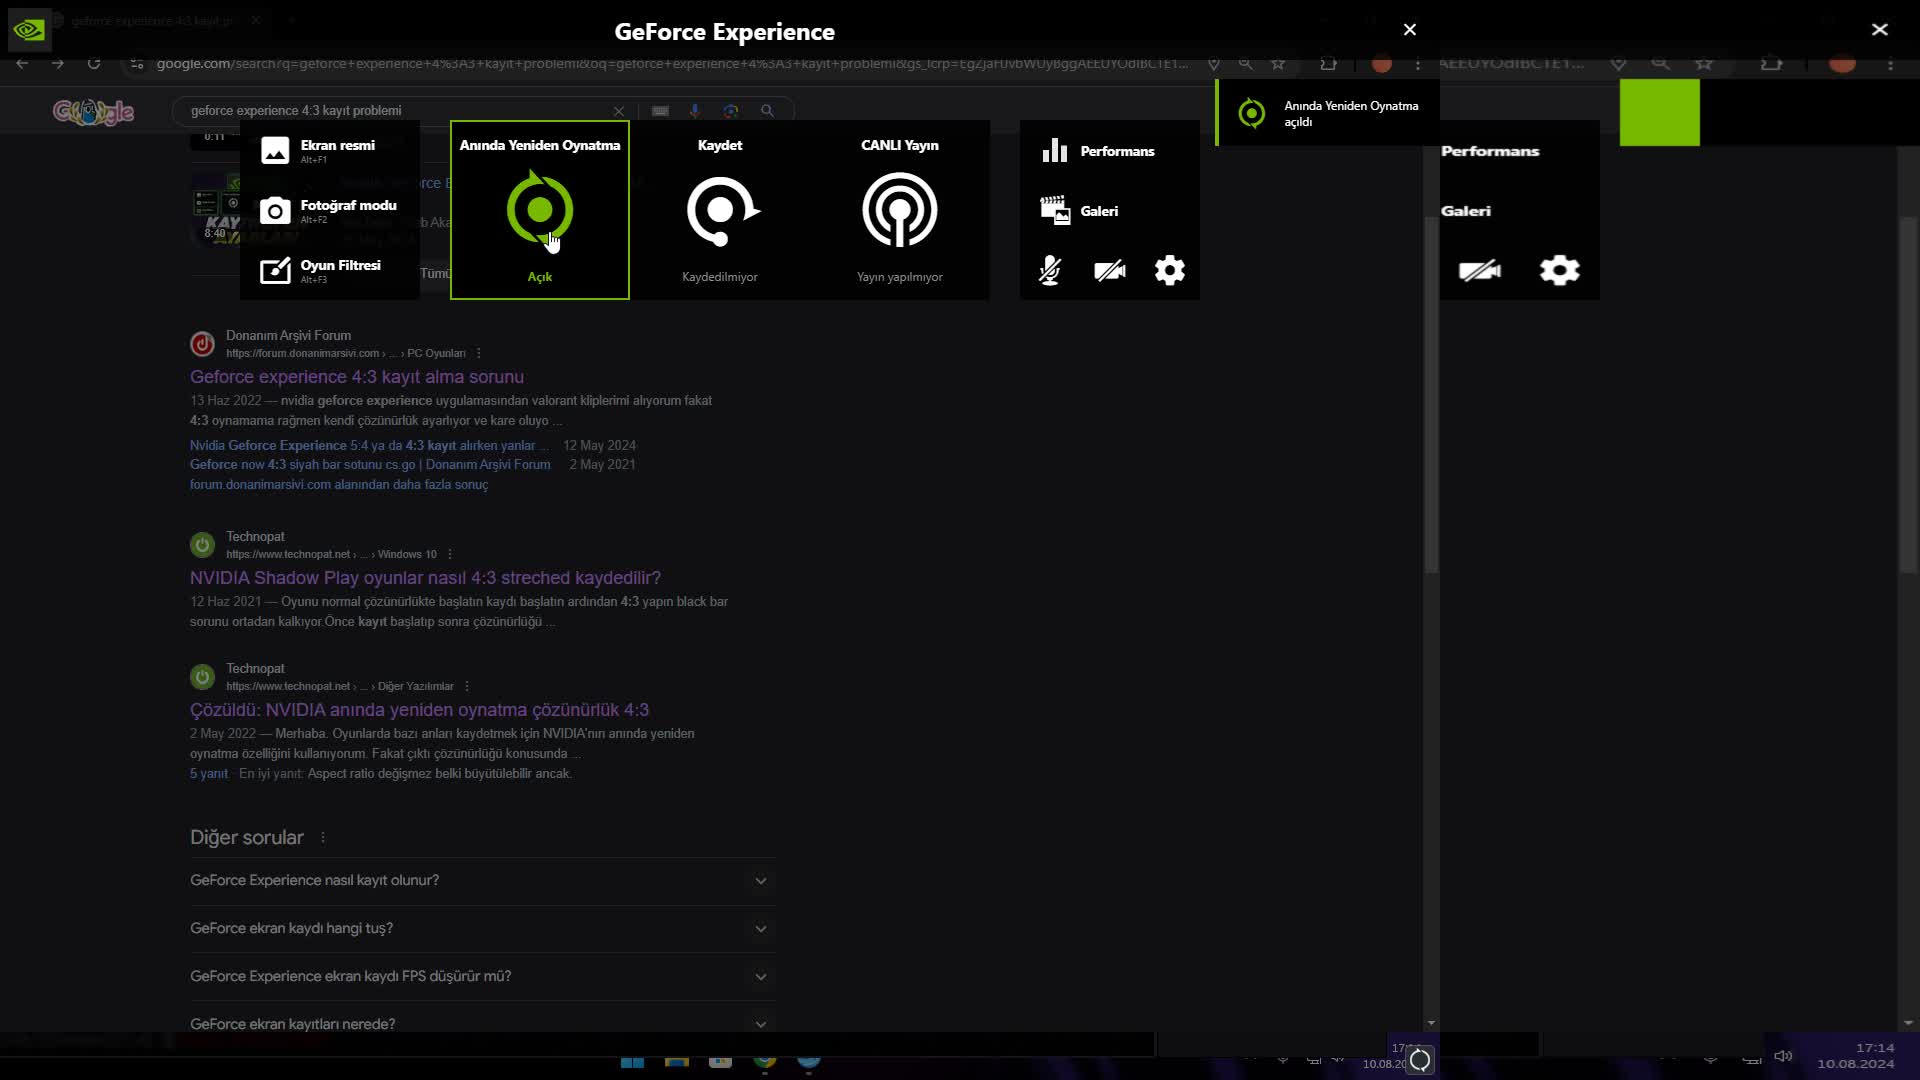
Task: Focus the Google search box query
Action: coord(400,111)
